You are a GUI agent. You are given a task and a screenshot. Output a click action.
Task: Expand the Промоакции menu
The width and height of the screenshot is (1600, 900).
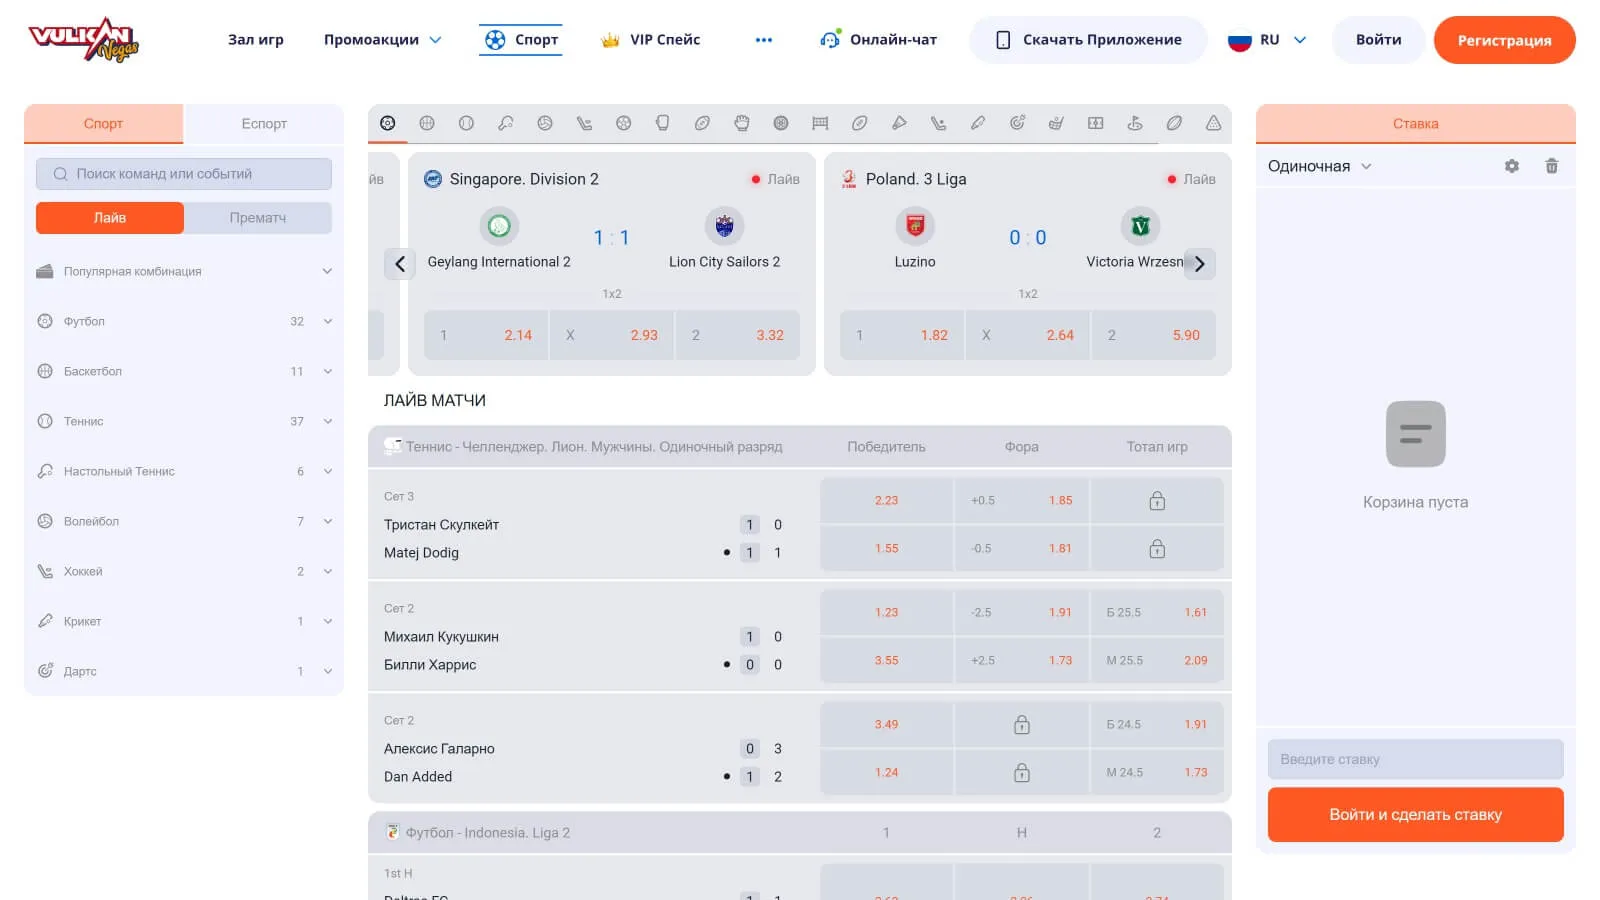[x=382, y=40]
